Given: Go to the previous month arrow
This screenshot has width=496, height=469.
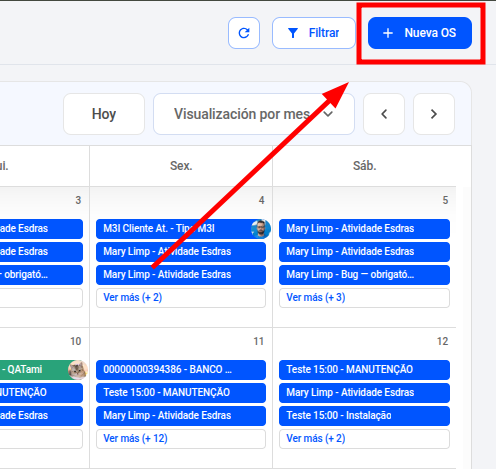Looking at the screenshot, I should click(x=384, y=114).
